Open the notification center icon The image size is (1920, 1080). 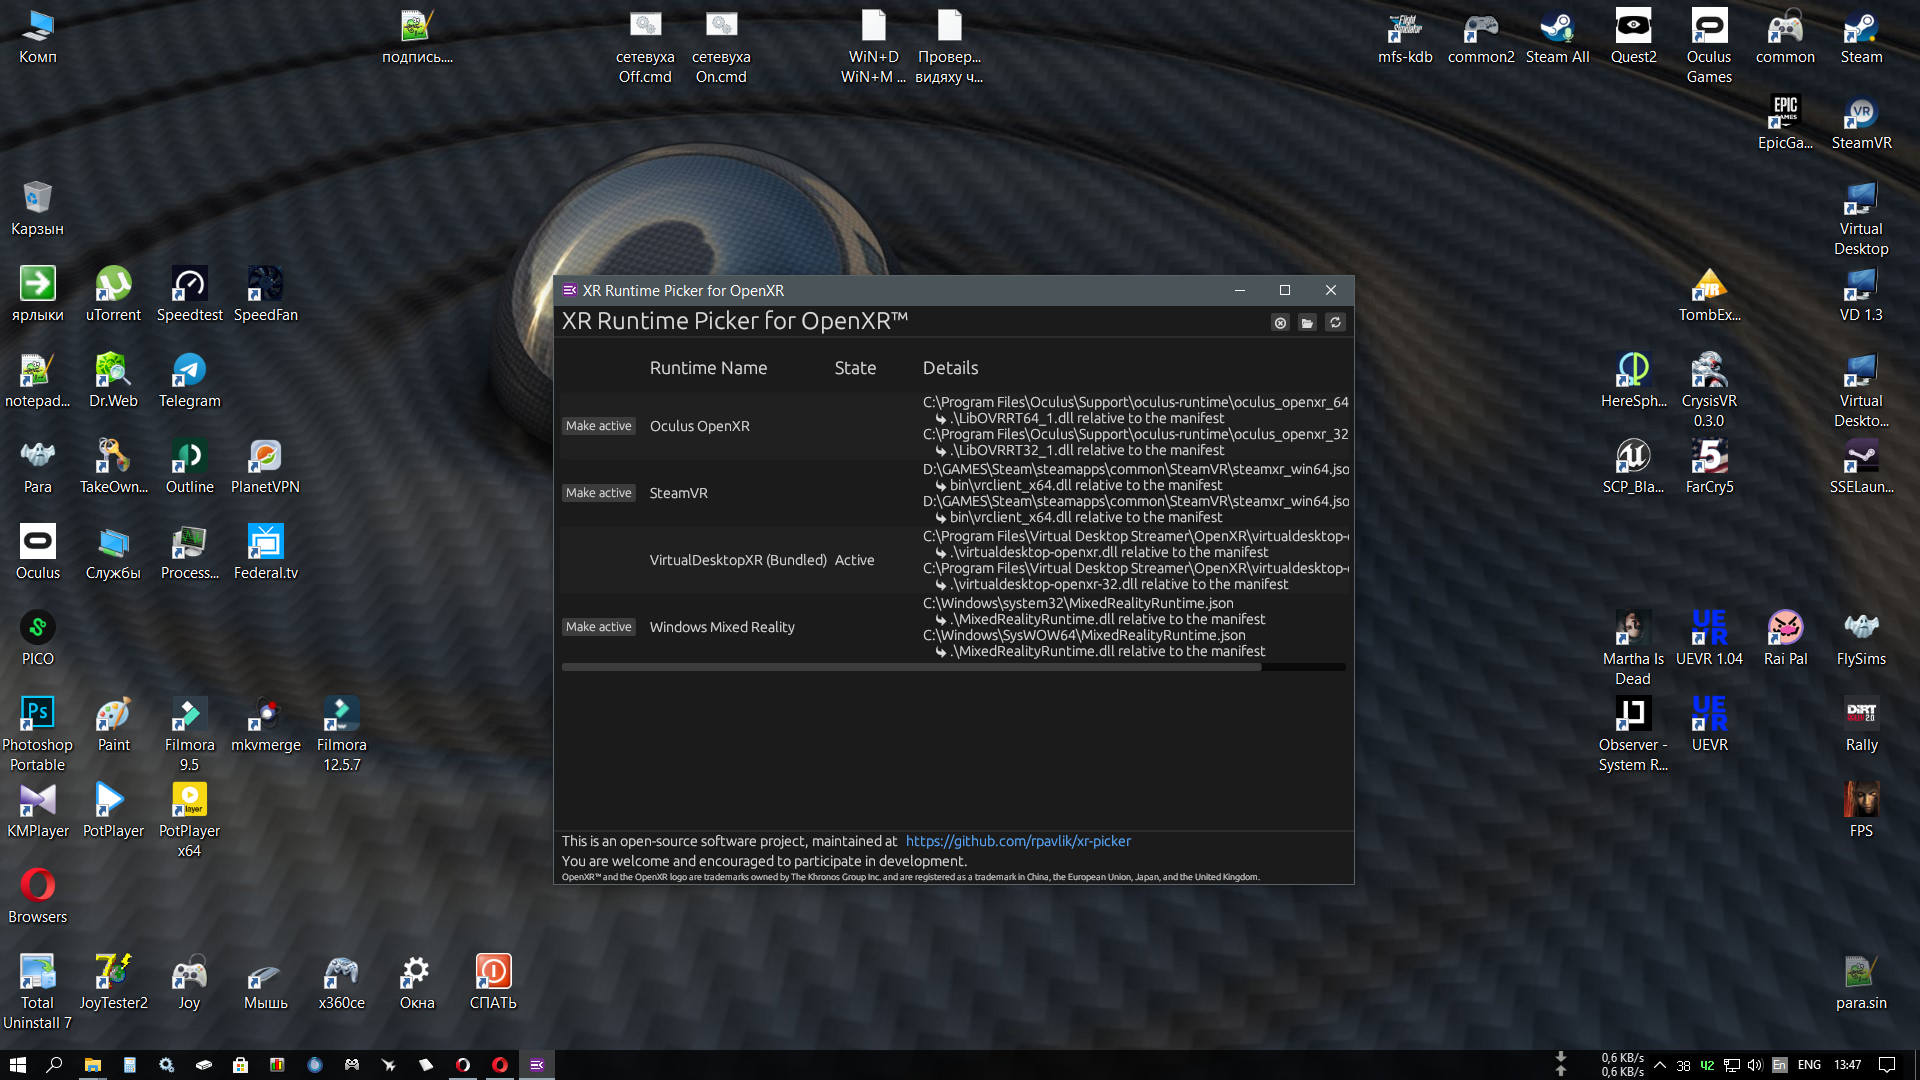(1886, 1065)
